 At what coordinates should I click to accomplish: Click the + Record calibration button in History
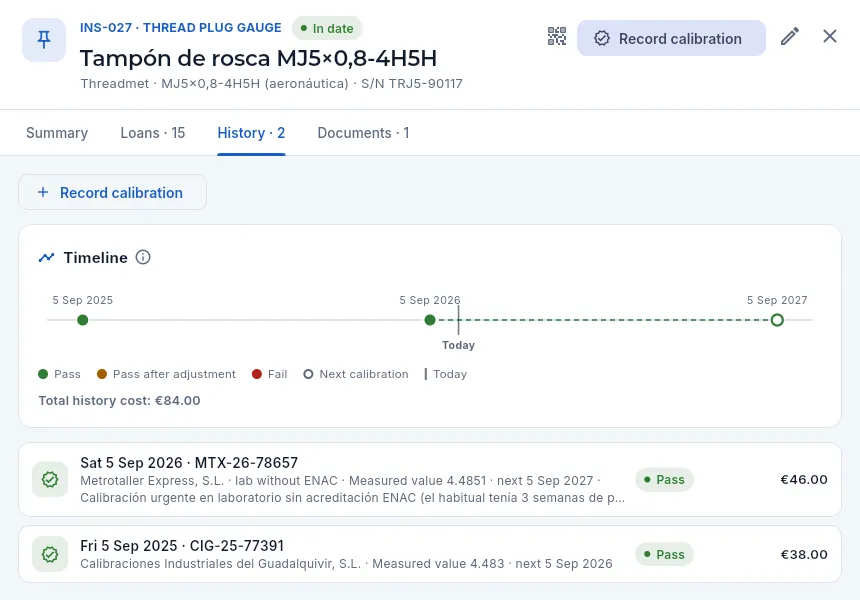point(112,193)
